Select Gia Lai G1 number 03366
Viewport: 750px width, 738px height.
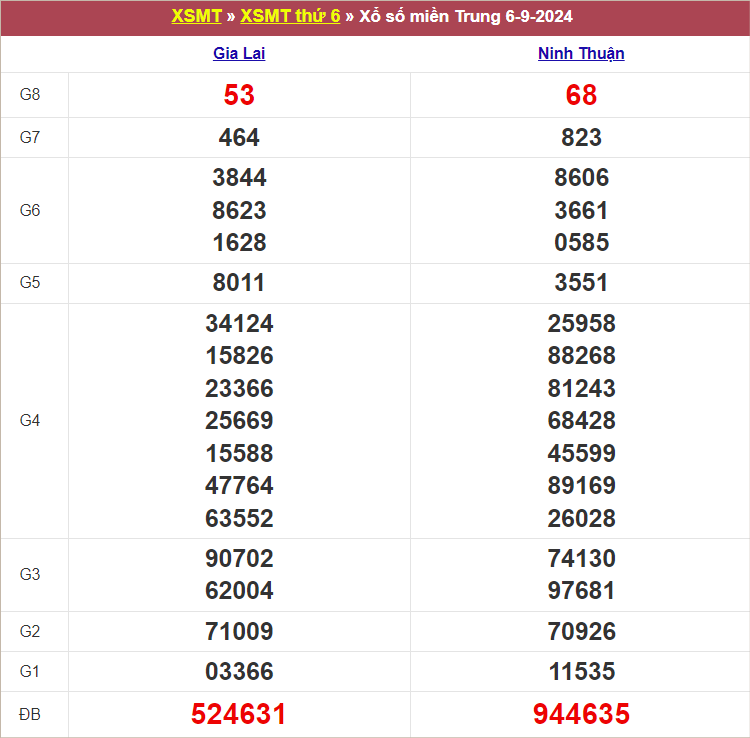coord(239,672)
